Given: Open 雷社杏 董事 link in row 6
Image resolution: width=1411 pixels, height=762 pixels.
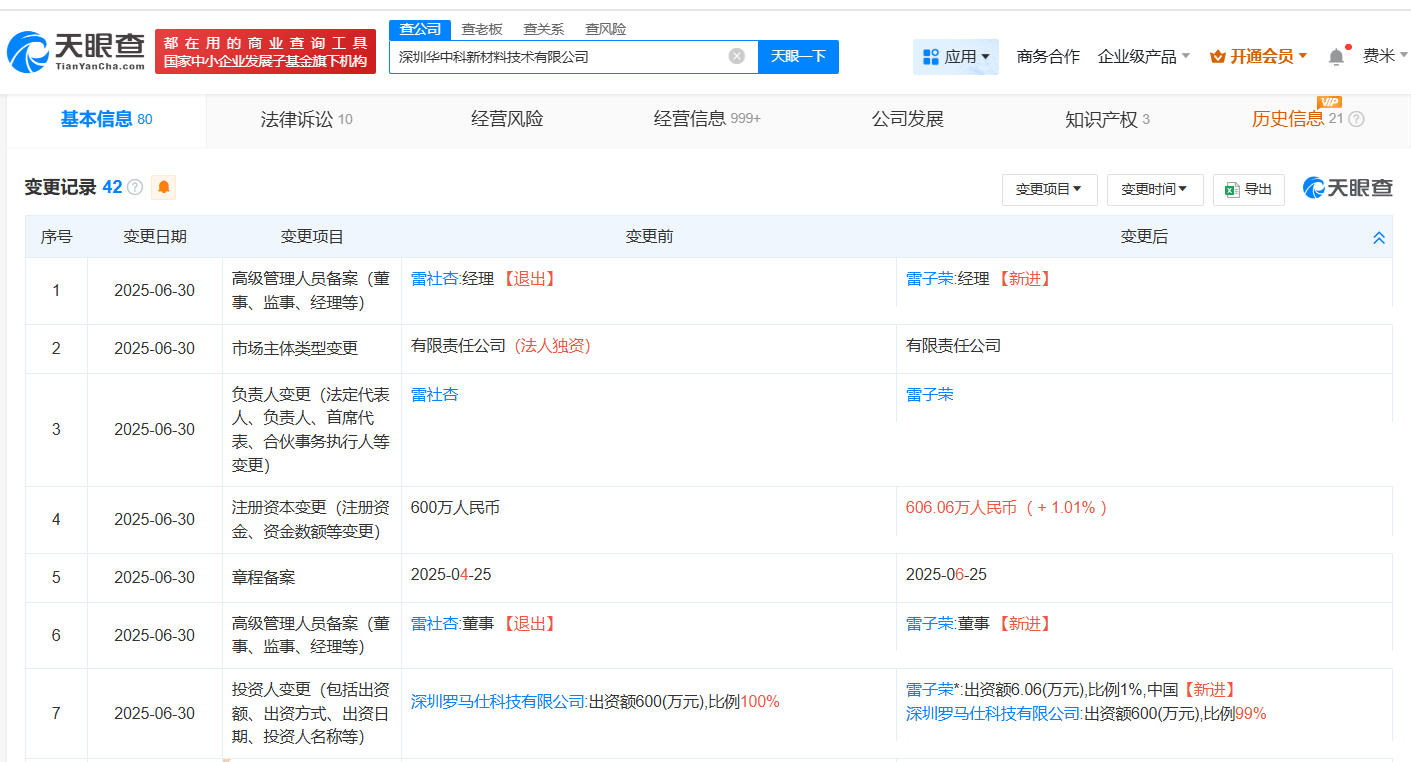Looking at the screenshot, I should pyautogui.click(x=434, y=624).
